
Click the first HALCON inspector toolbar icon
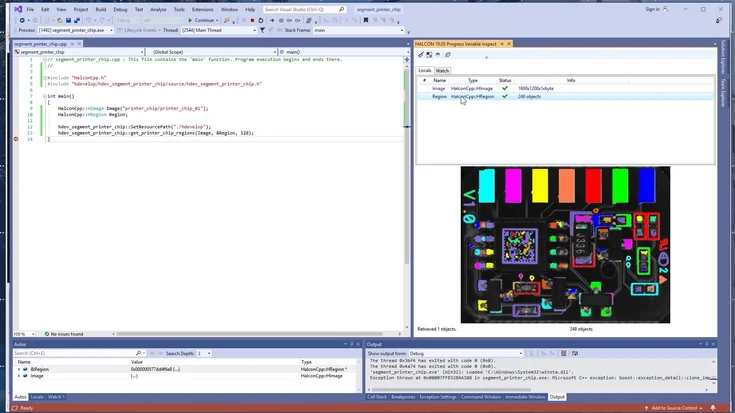click(421, 54)
